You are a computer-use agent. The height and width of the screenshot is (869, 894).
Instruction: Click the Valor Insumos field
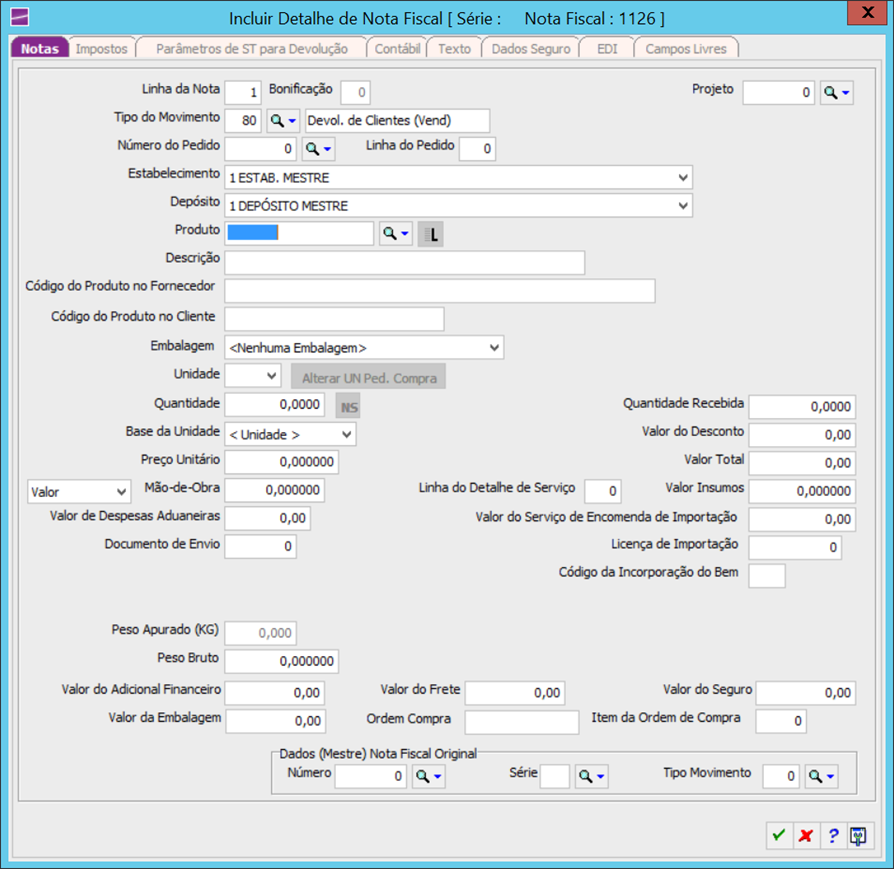coord(802,491)
